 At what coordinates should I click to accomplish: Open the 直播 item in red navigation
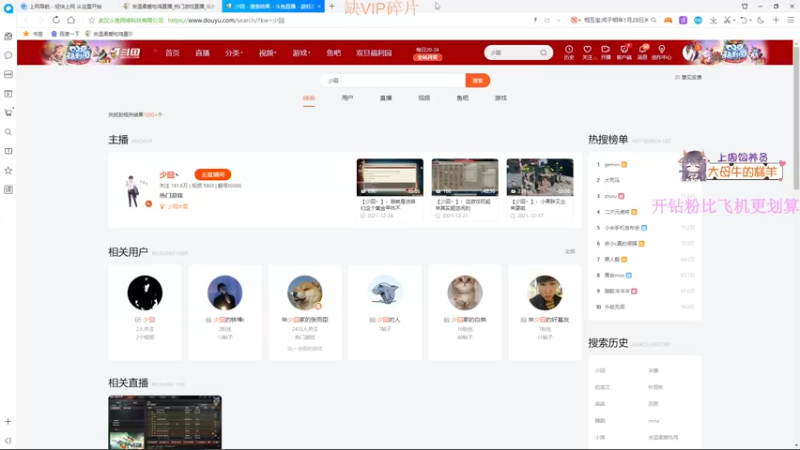203,53
